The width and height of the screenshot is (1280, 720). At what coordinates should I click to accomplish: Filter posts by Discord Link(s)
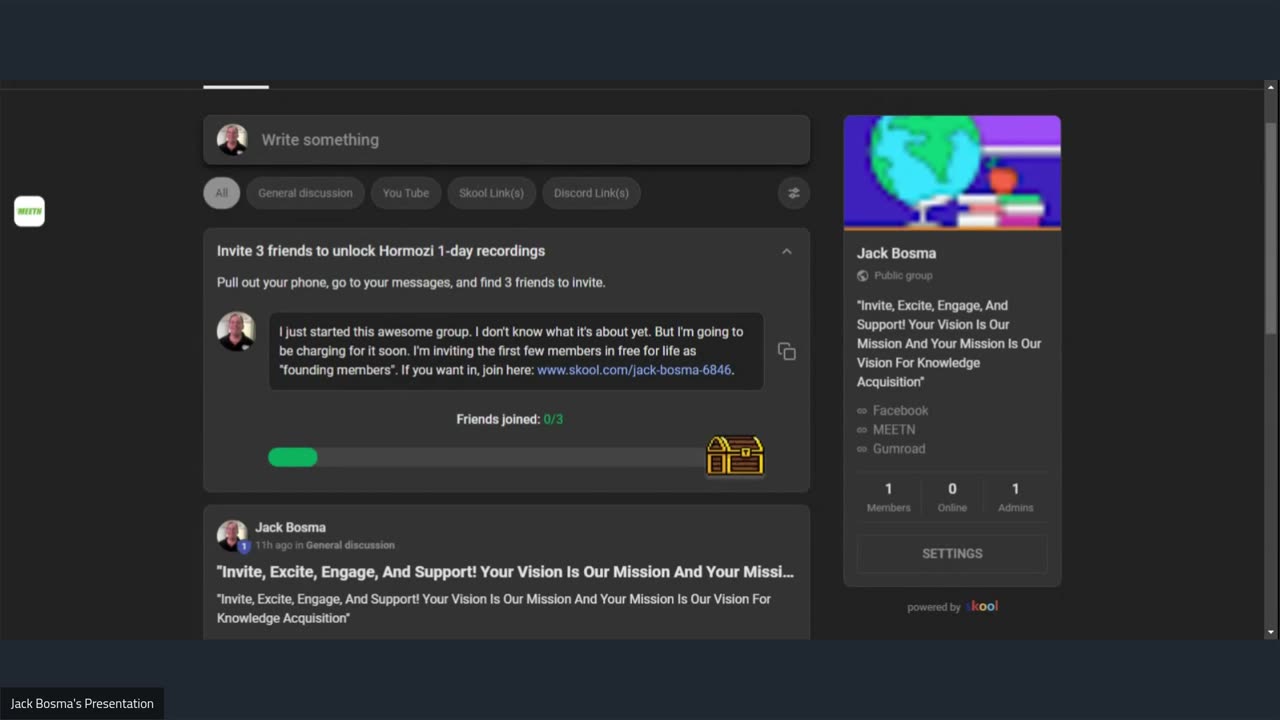pos(591,193)
